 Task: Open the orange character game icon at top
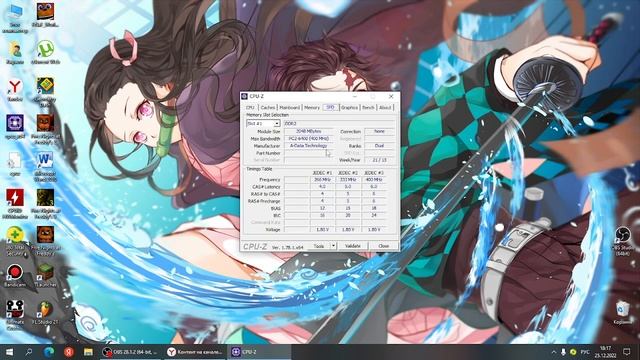[45, 15]
